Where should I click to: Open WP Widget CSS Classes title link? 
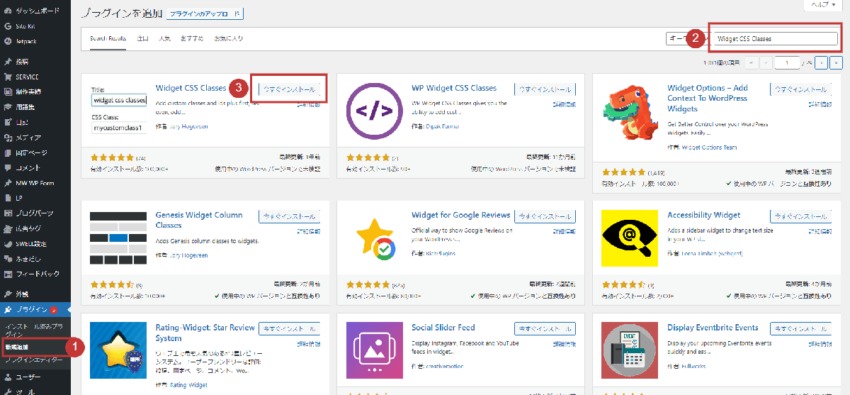coord(454,88)
